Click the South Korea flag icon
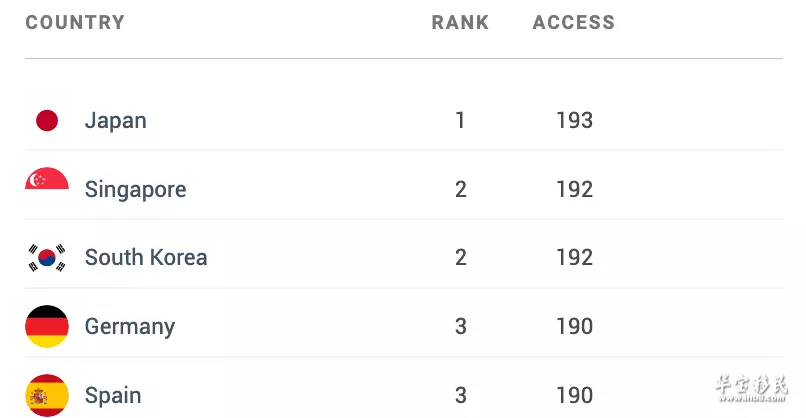The height and width of the screenshot is (418, 806). coord(47,258)
